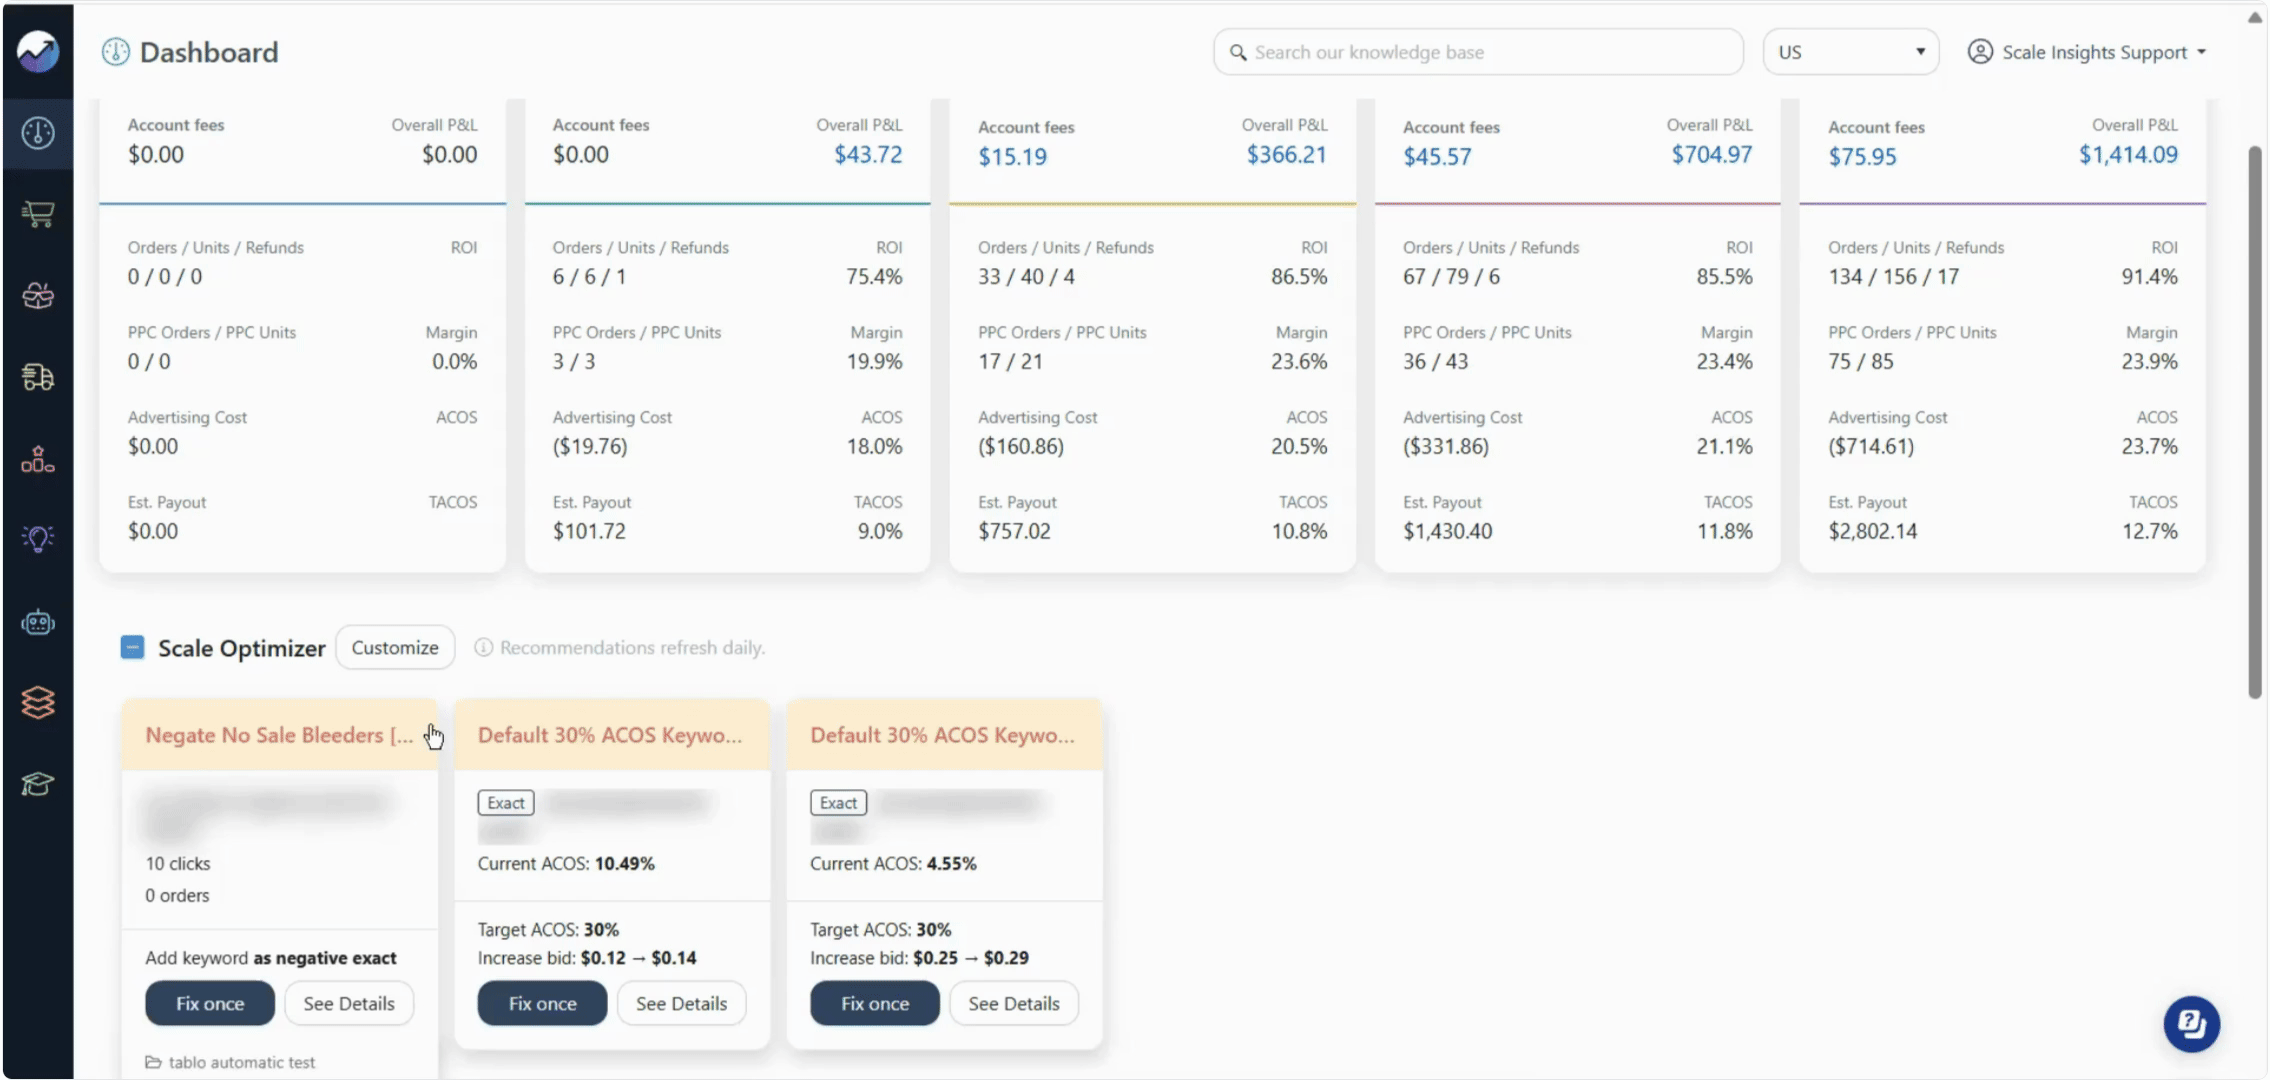
Task: Click the $366.21 Overall P&L value
Action: click(1286, 155)
